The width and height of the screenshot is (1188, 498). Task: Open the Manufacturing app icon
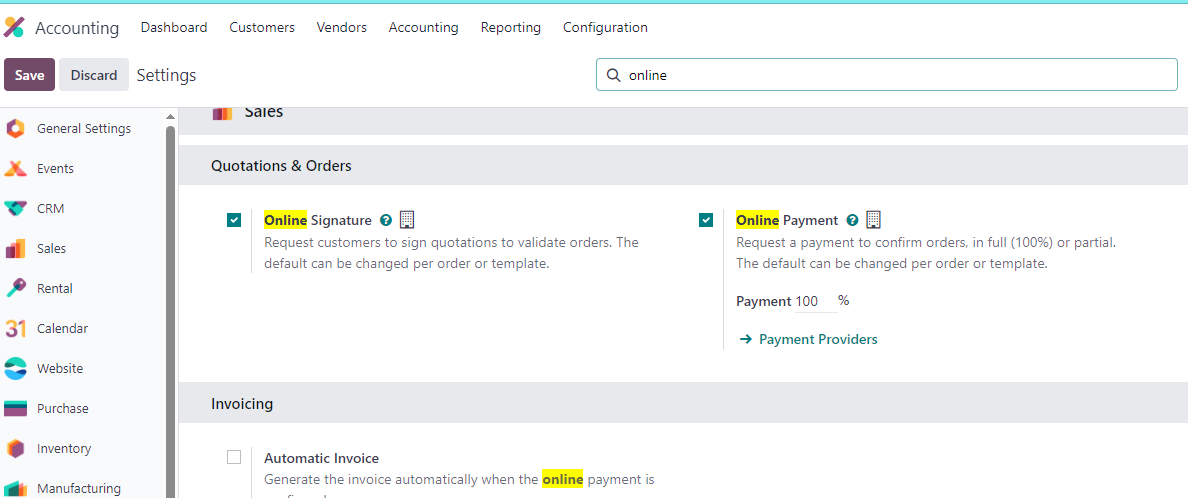[15, 489]
